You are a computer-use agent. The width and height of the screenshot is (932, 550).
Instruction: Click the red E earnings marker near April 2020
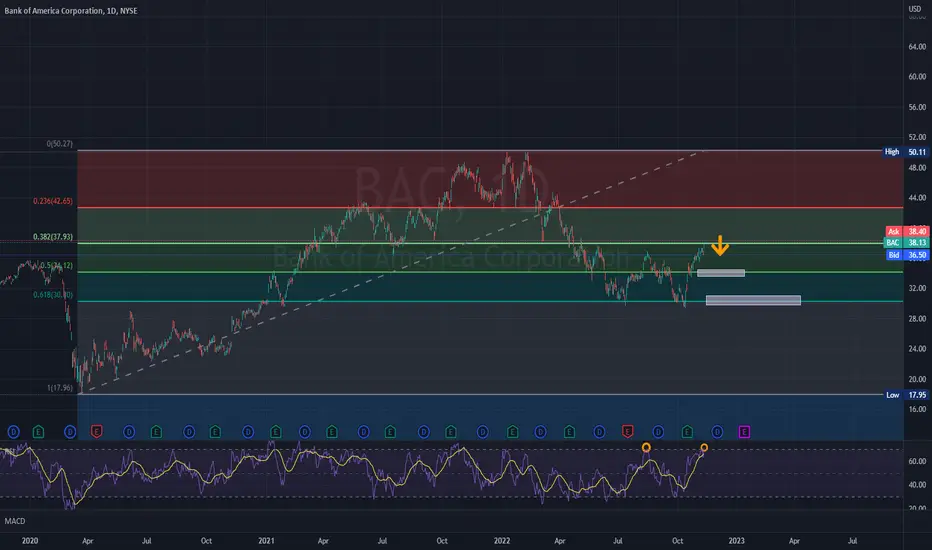(96, 432)
